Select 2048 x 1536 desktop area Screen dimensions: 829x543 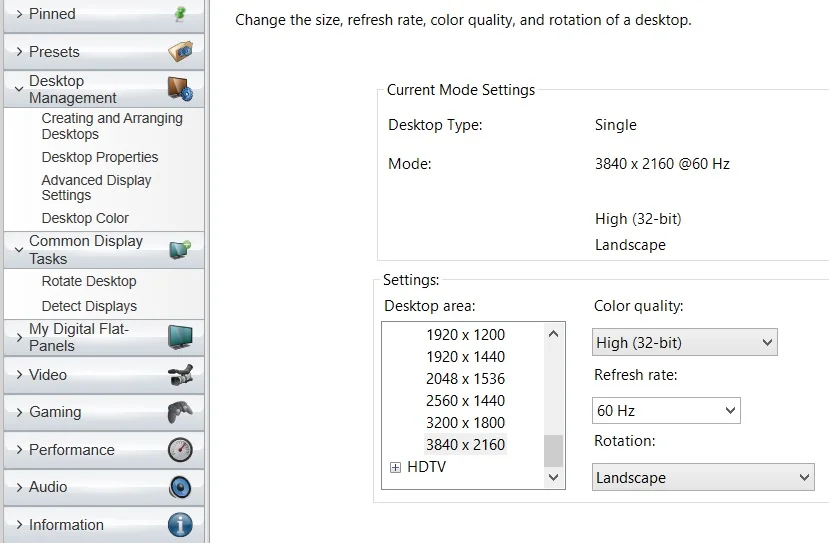(x=465, y=379)
